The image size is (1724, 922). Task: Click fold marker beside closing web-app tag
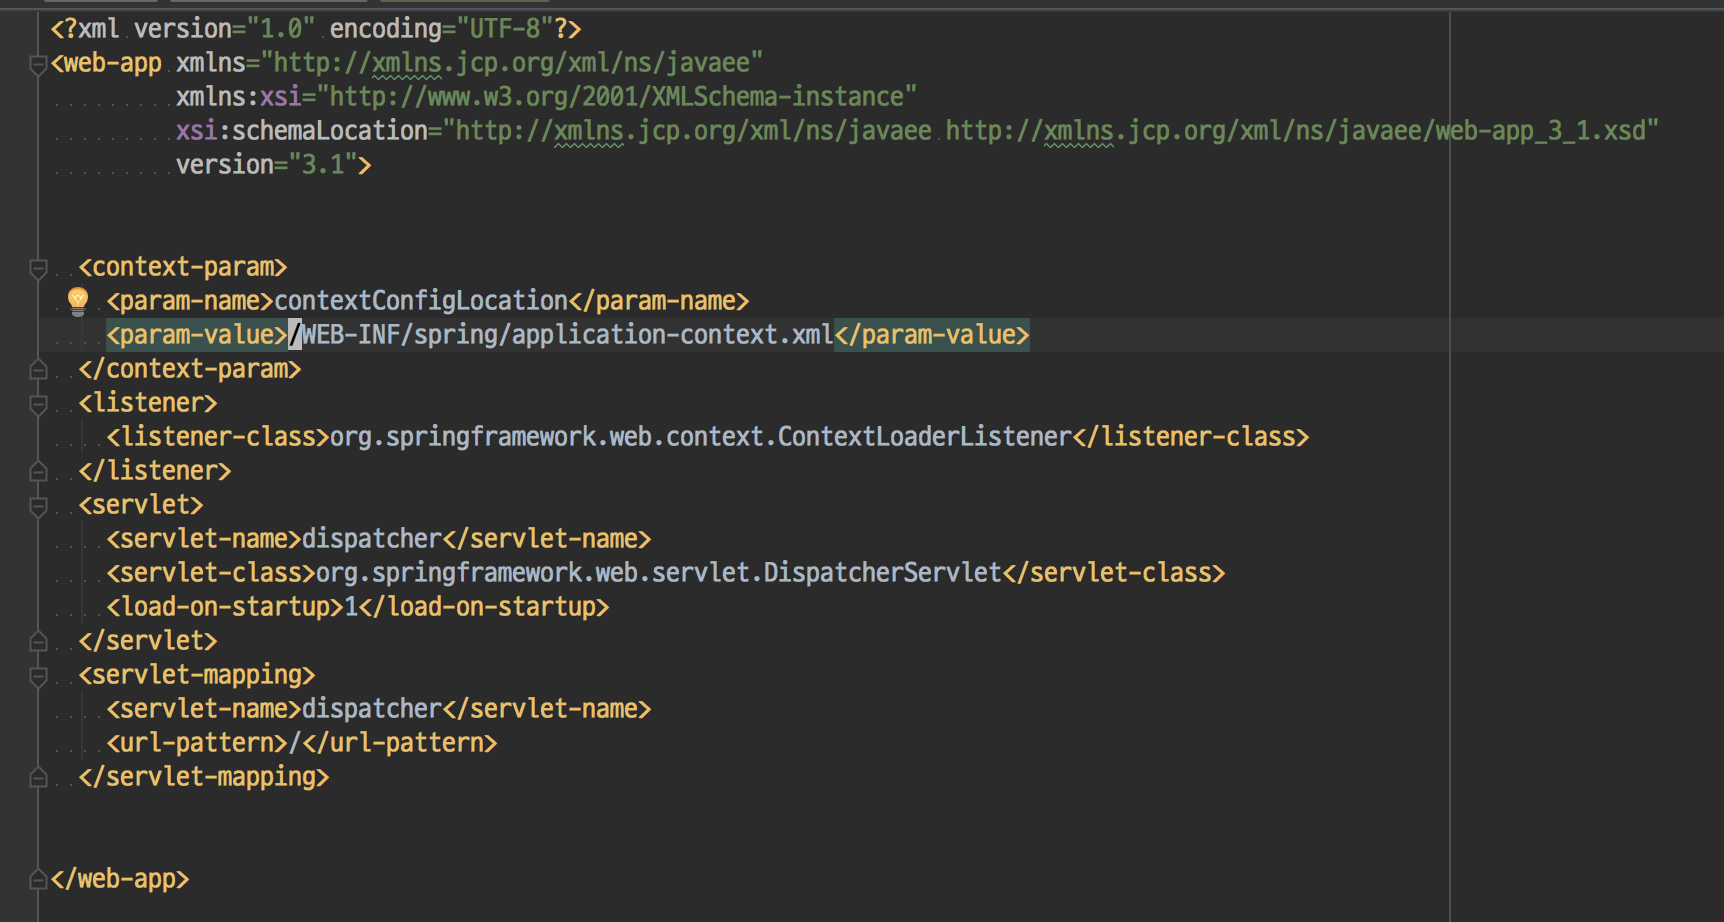point(38,879)
